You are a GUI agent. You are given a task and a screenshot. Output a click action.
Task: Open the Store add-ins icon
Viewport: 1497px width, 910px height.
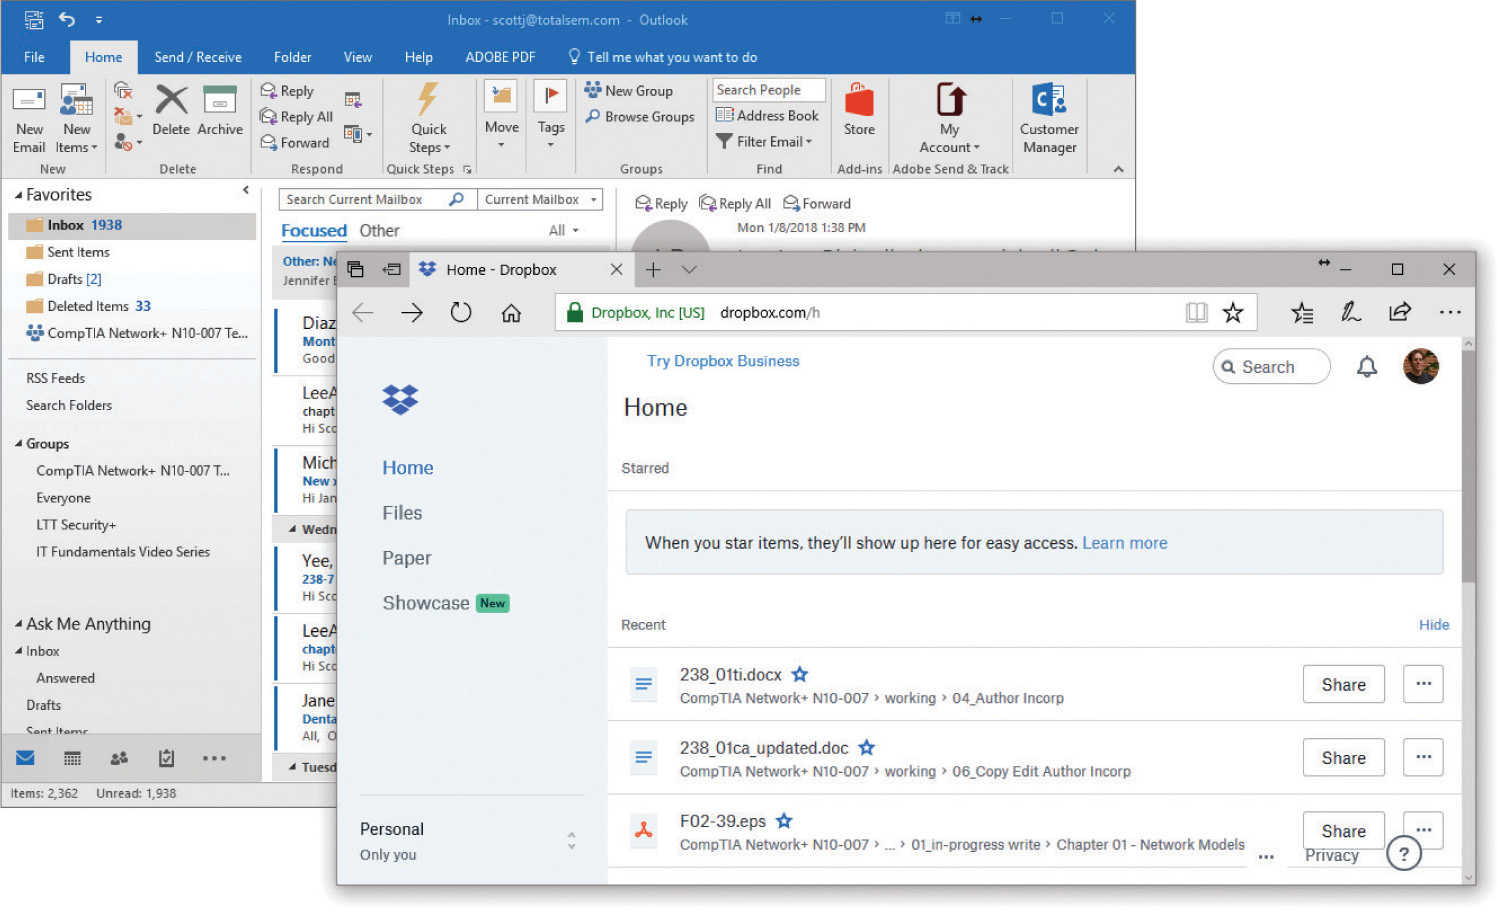[859, 100]
